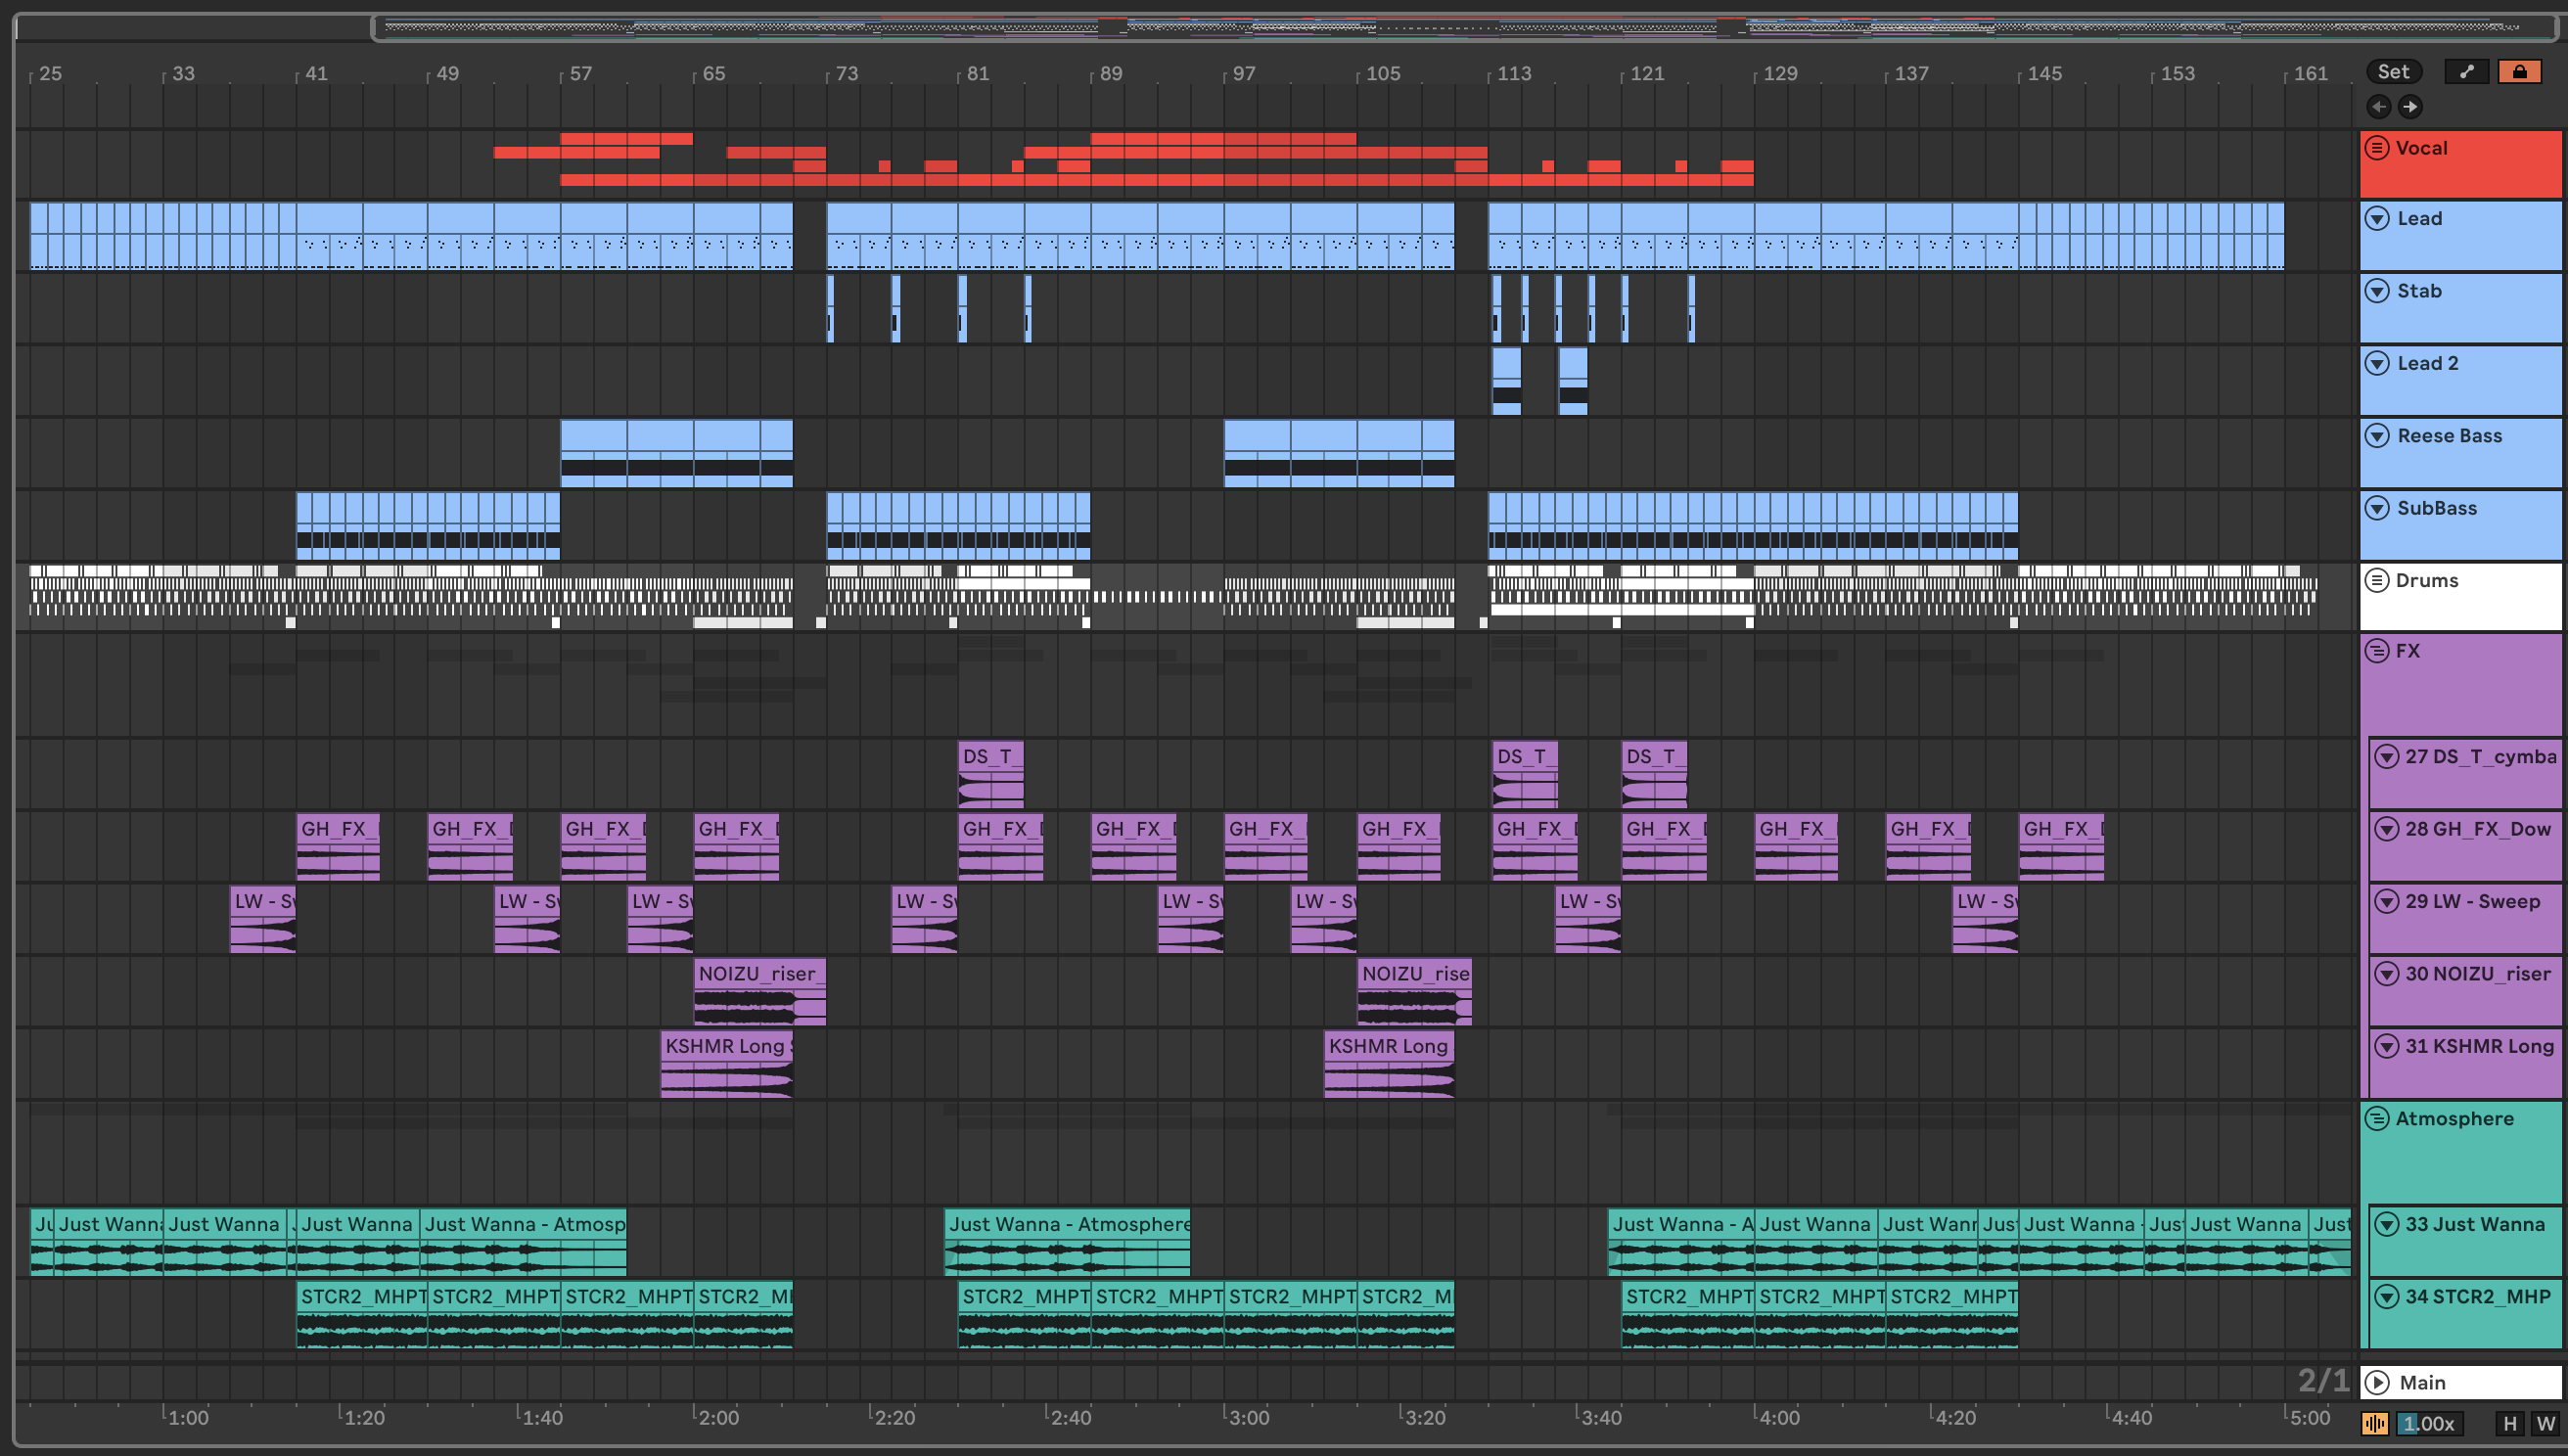Click the optimize height H button
2568x1456 pixels.
(x=2509, y=1423)
